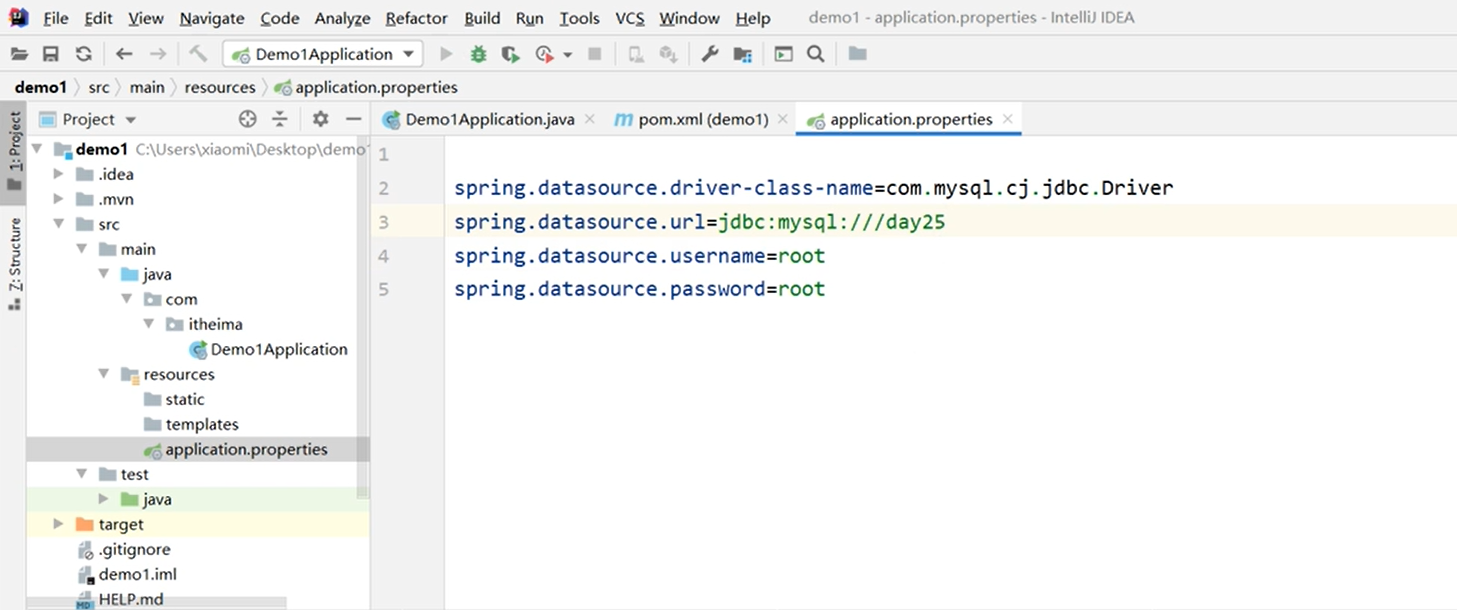Screen dimensions: 1457x610
Task: Open the Demo1Application run configuration dropdown
Action: 323,54
